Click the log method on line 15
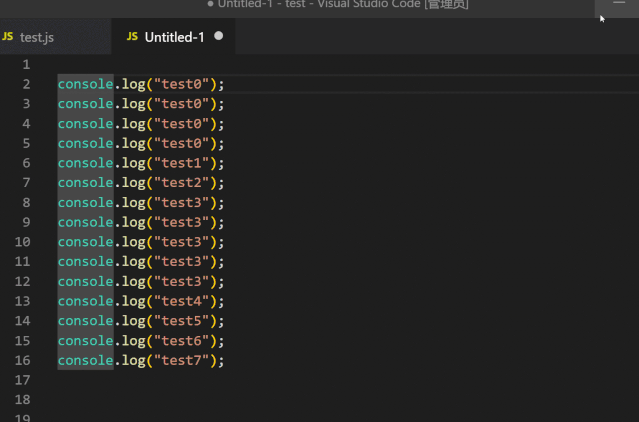This screenshot has height=422, width=639. coord(134,341)
